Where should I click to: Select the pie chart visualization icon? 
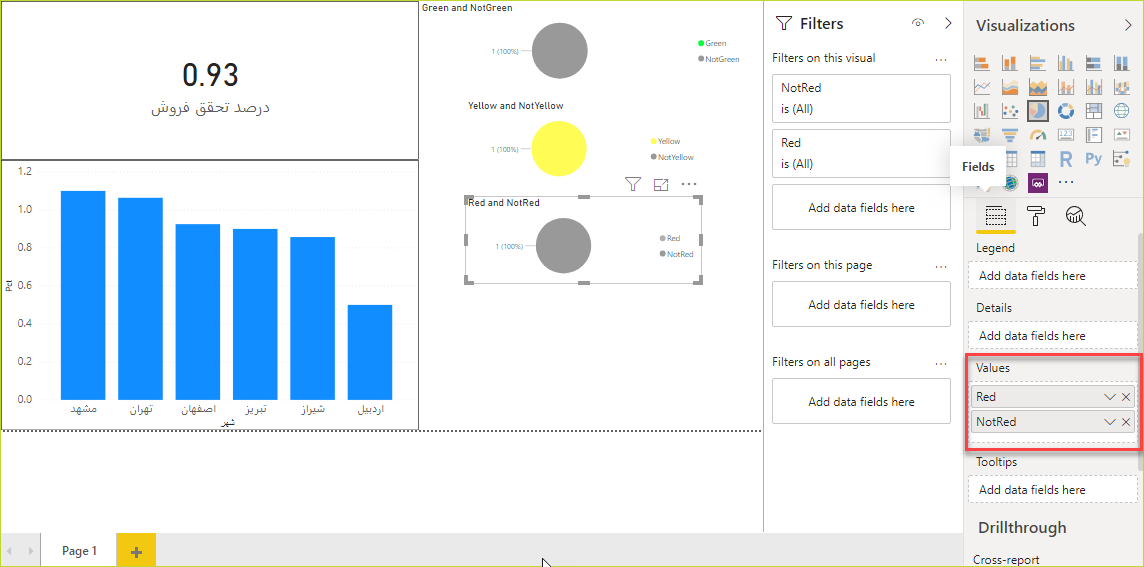tap(1038, 111)
